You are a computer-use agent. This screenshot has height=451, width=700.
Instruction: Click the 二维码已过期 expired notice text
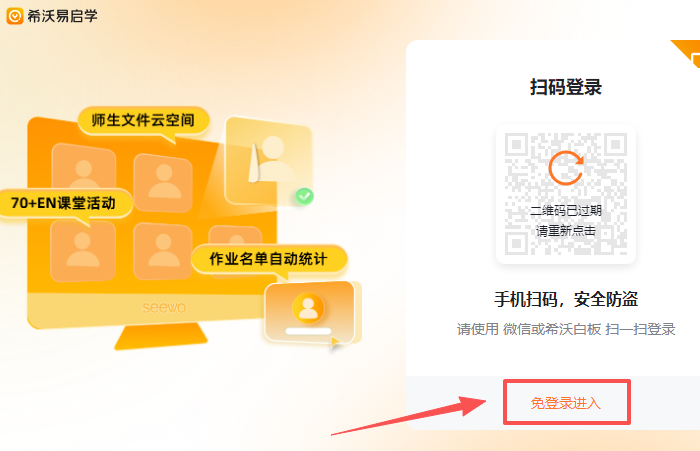pos(566,210)
